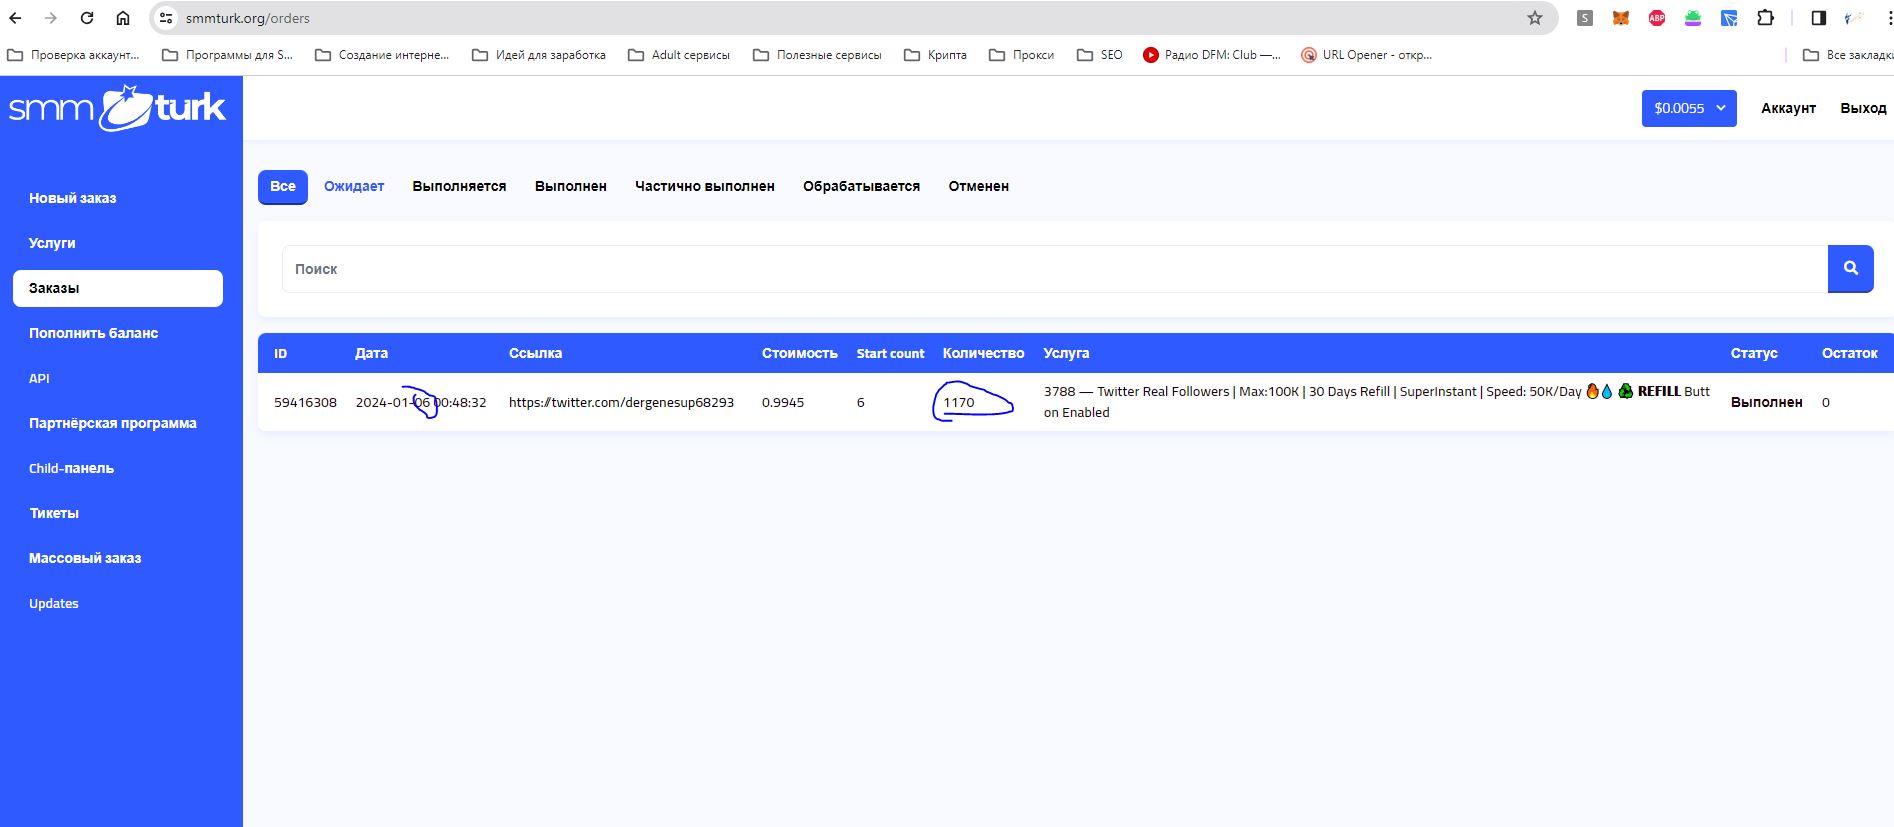Select the Все orders tab
The width and height of the screenshot is (1894, 827).
pos(283,186)
